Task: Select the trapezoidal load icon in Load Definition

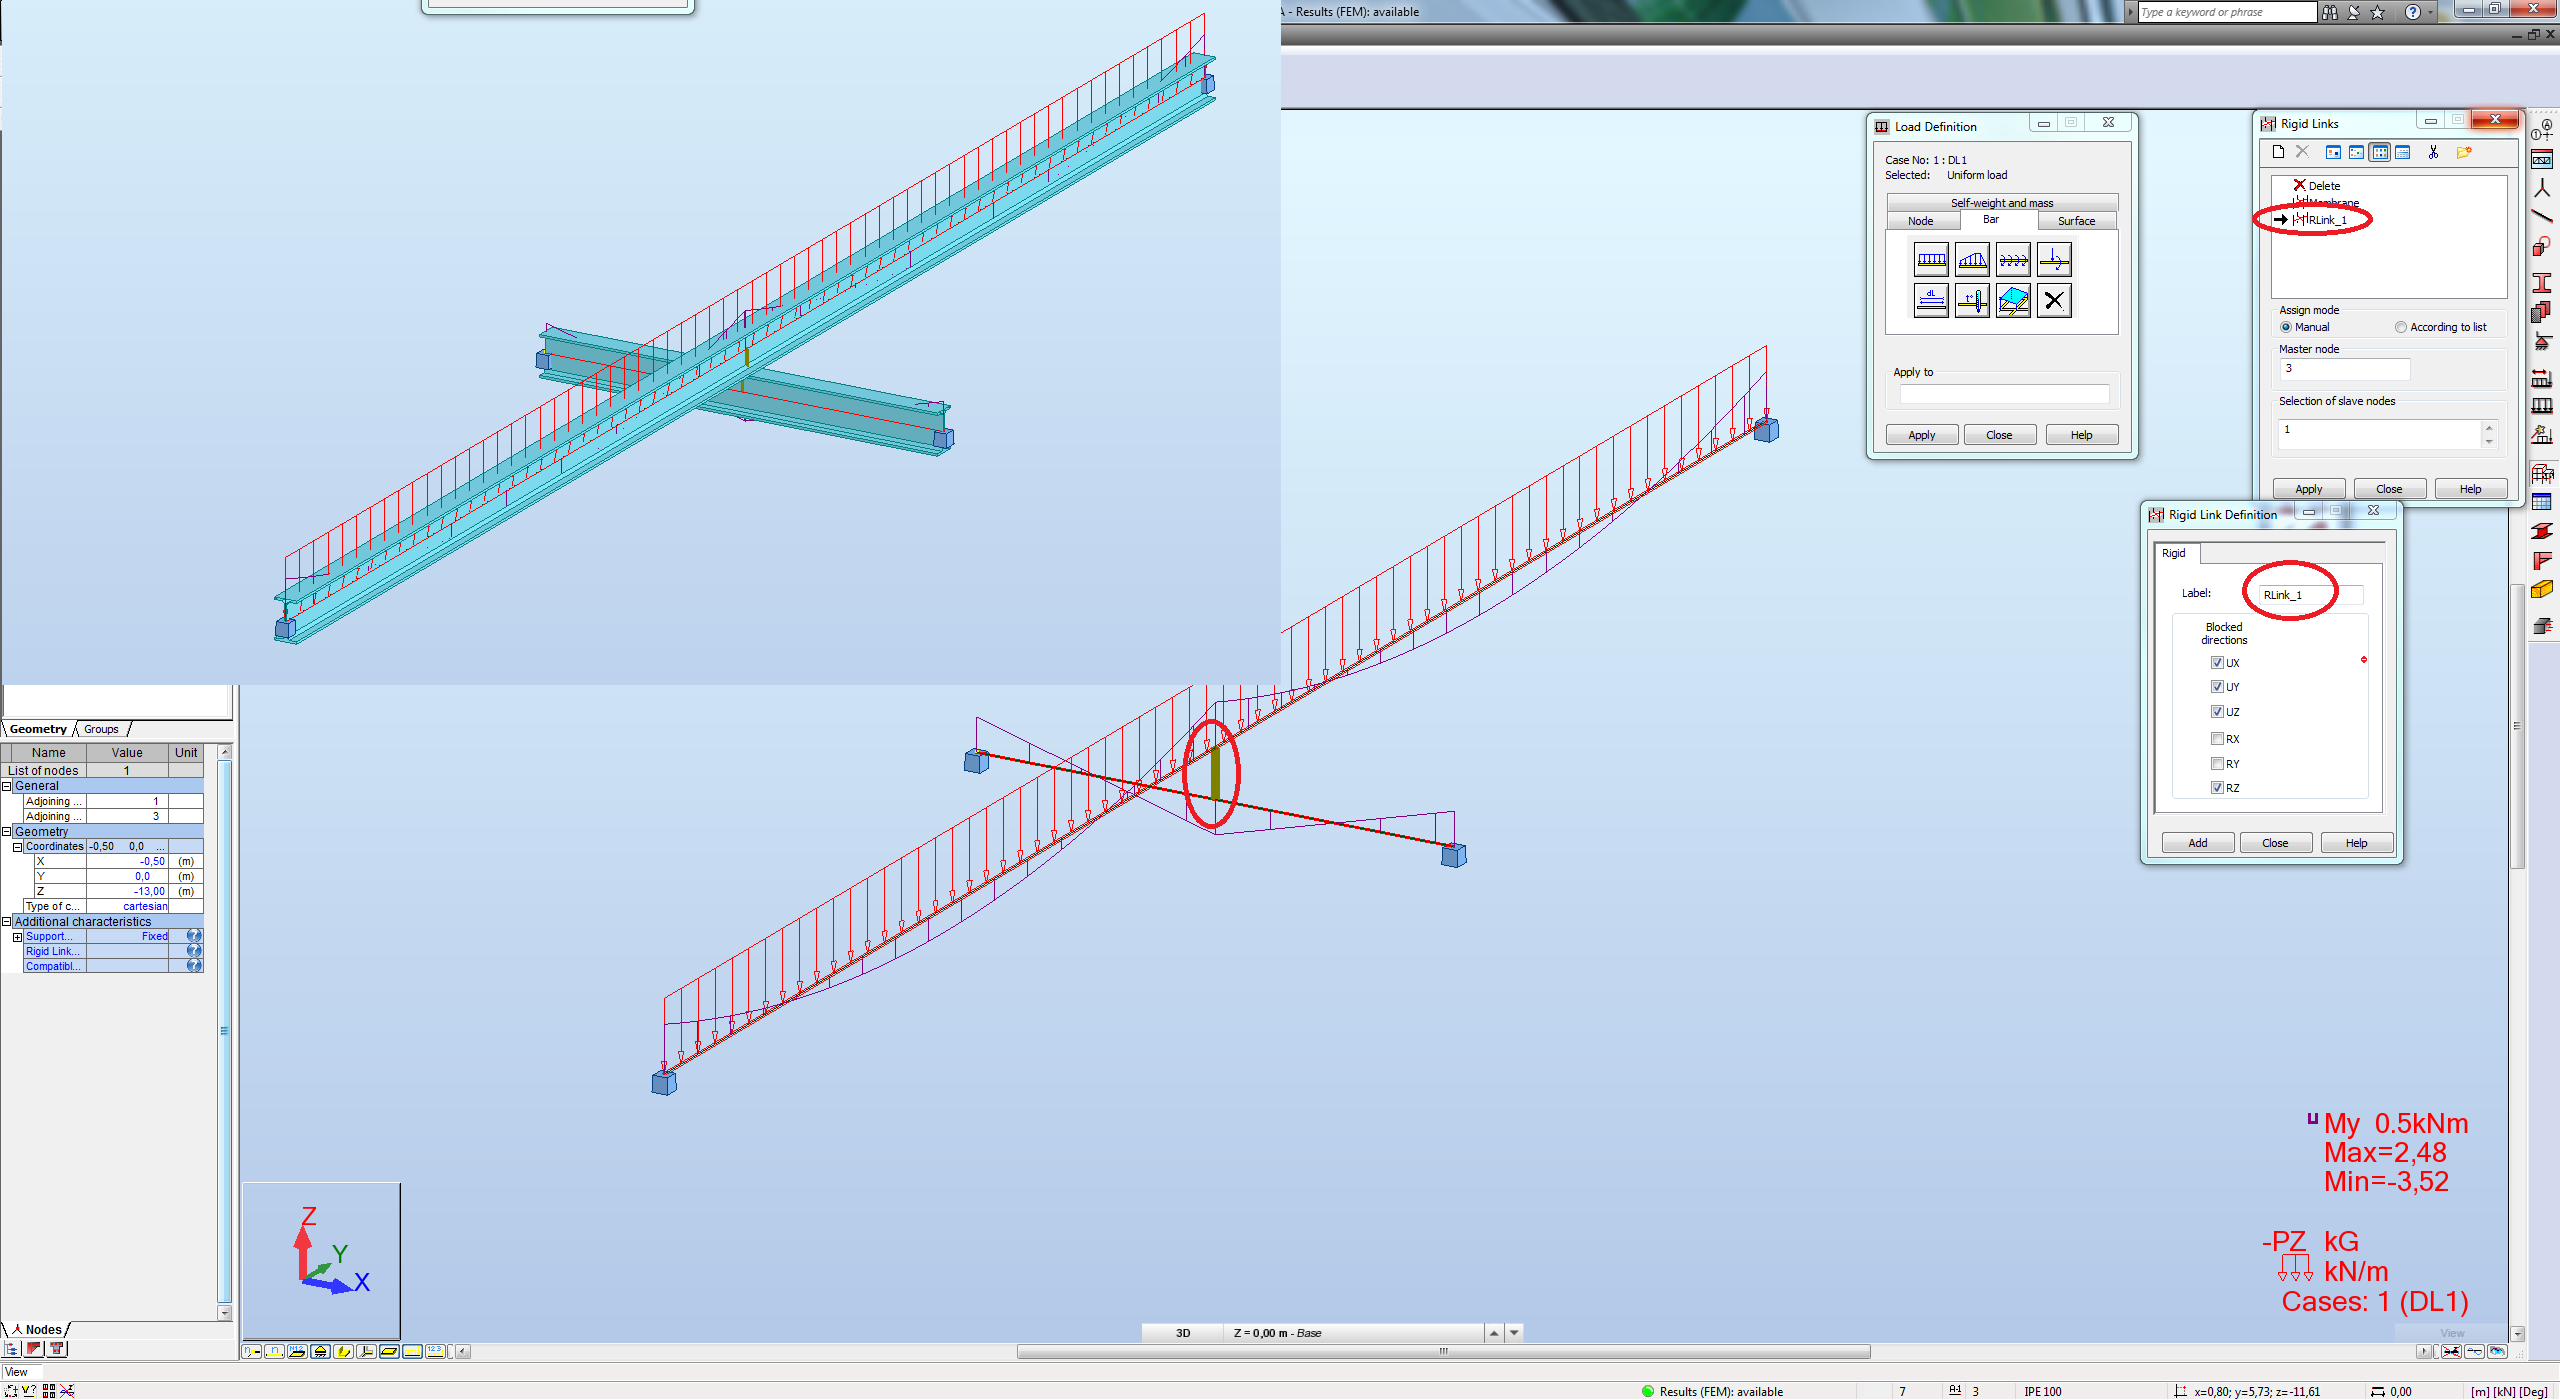Action: [1972, 258]
